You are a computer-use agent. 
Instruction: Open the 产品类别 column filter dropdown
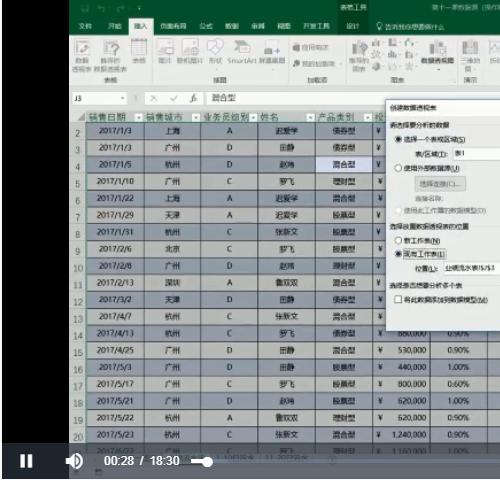(x=367, y=117)
